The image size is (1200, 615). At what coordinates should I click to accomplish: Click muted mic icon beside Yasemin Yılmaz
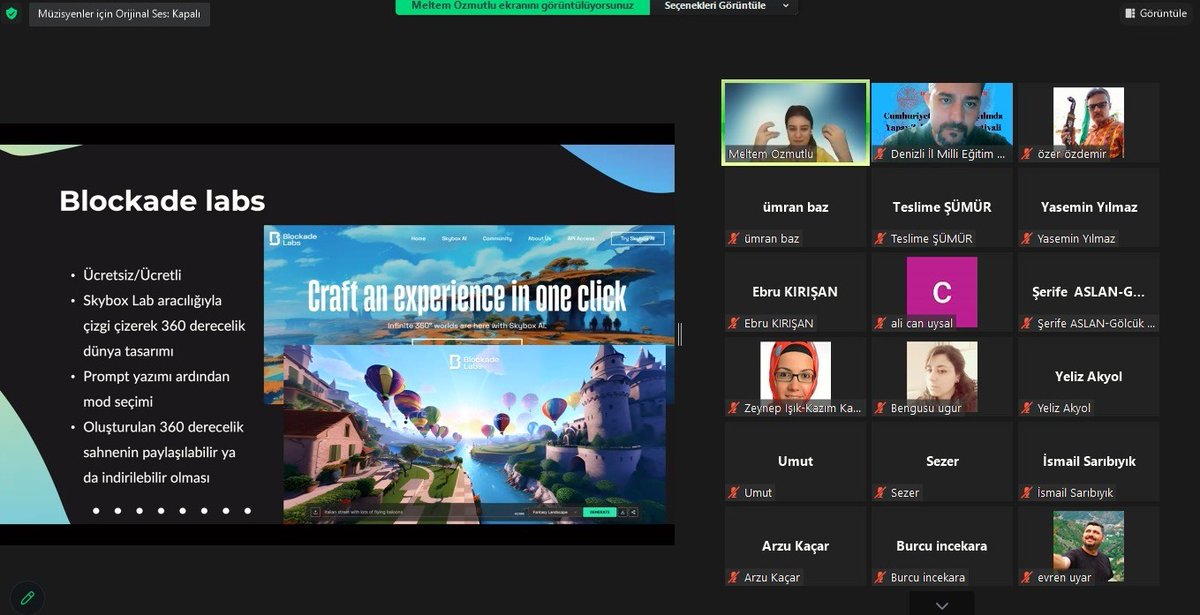[1028, 239]
